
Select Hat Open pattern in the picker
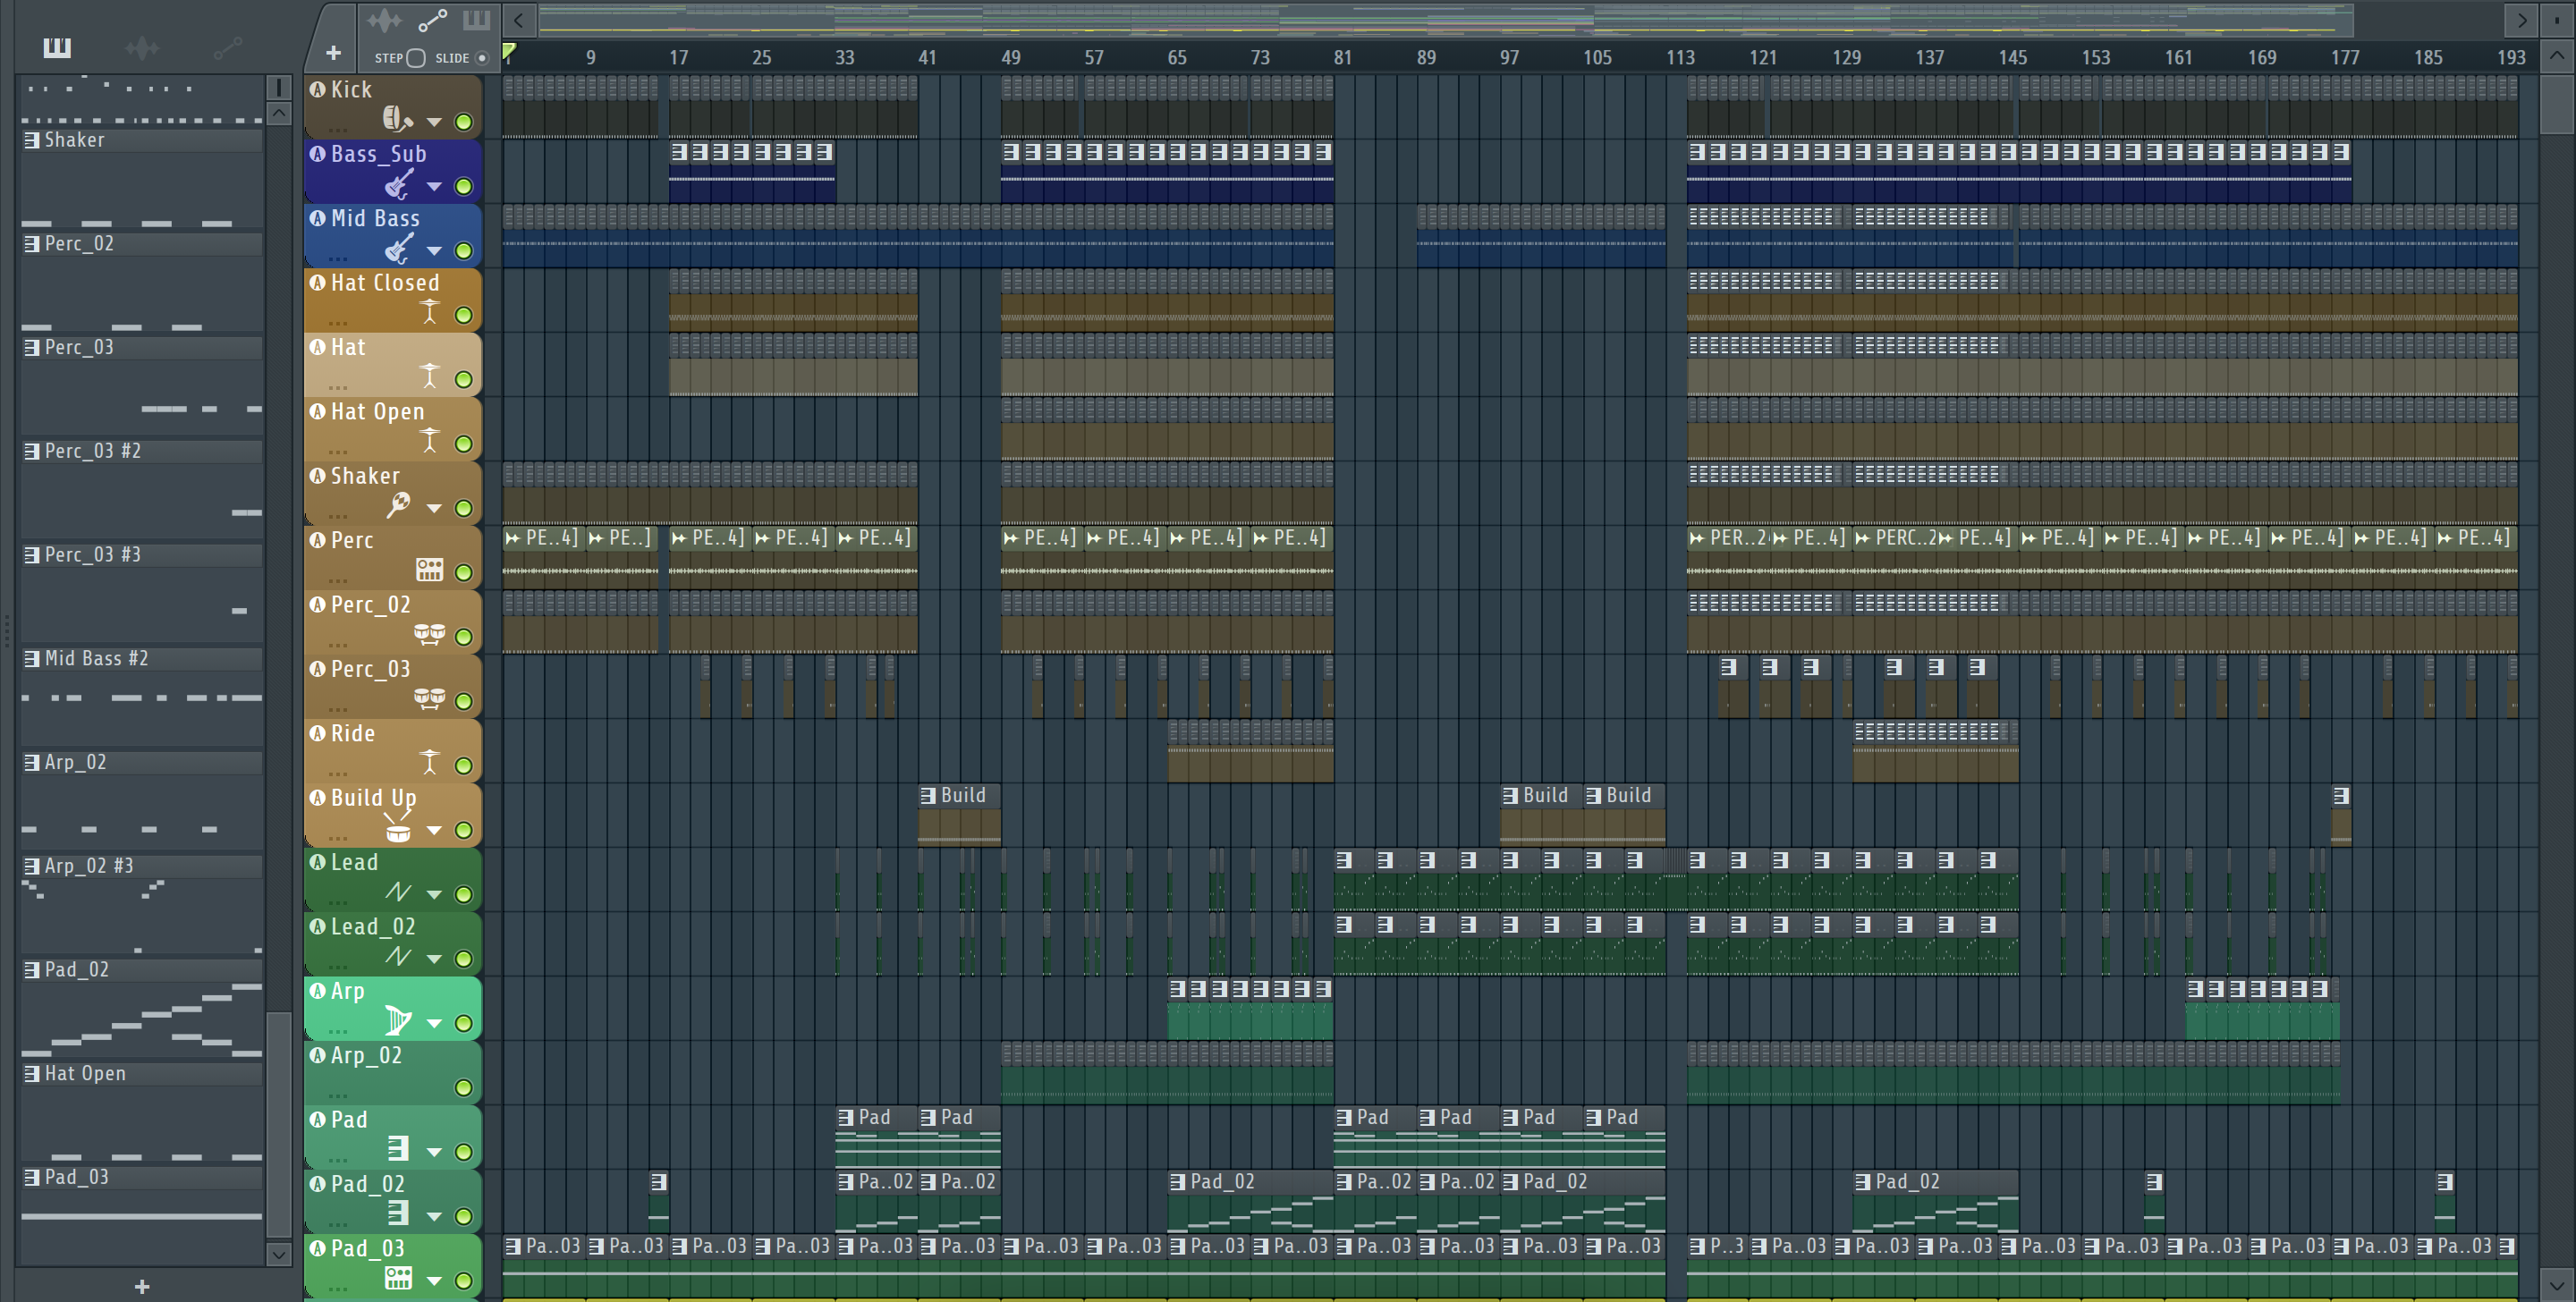pyautogui.click(x=142, y=1073)
